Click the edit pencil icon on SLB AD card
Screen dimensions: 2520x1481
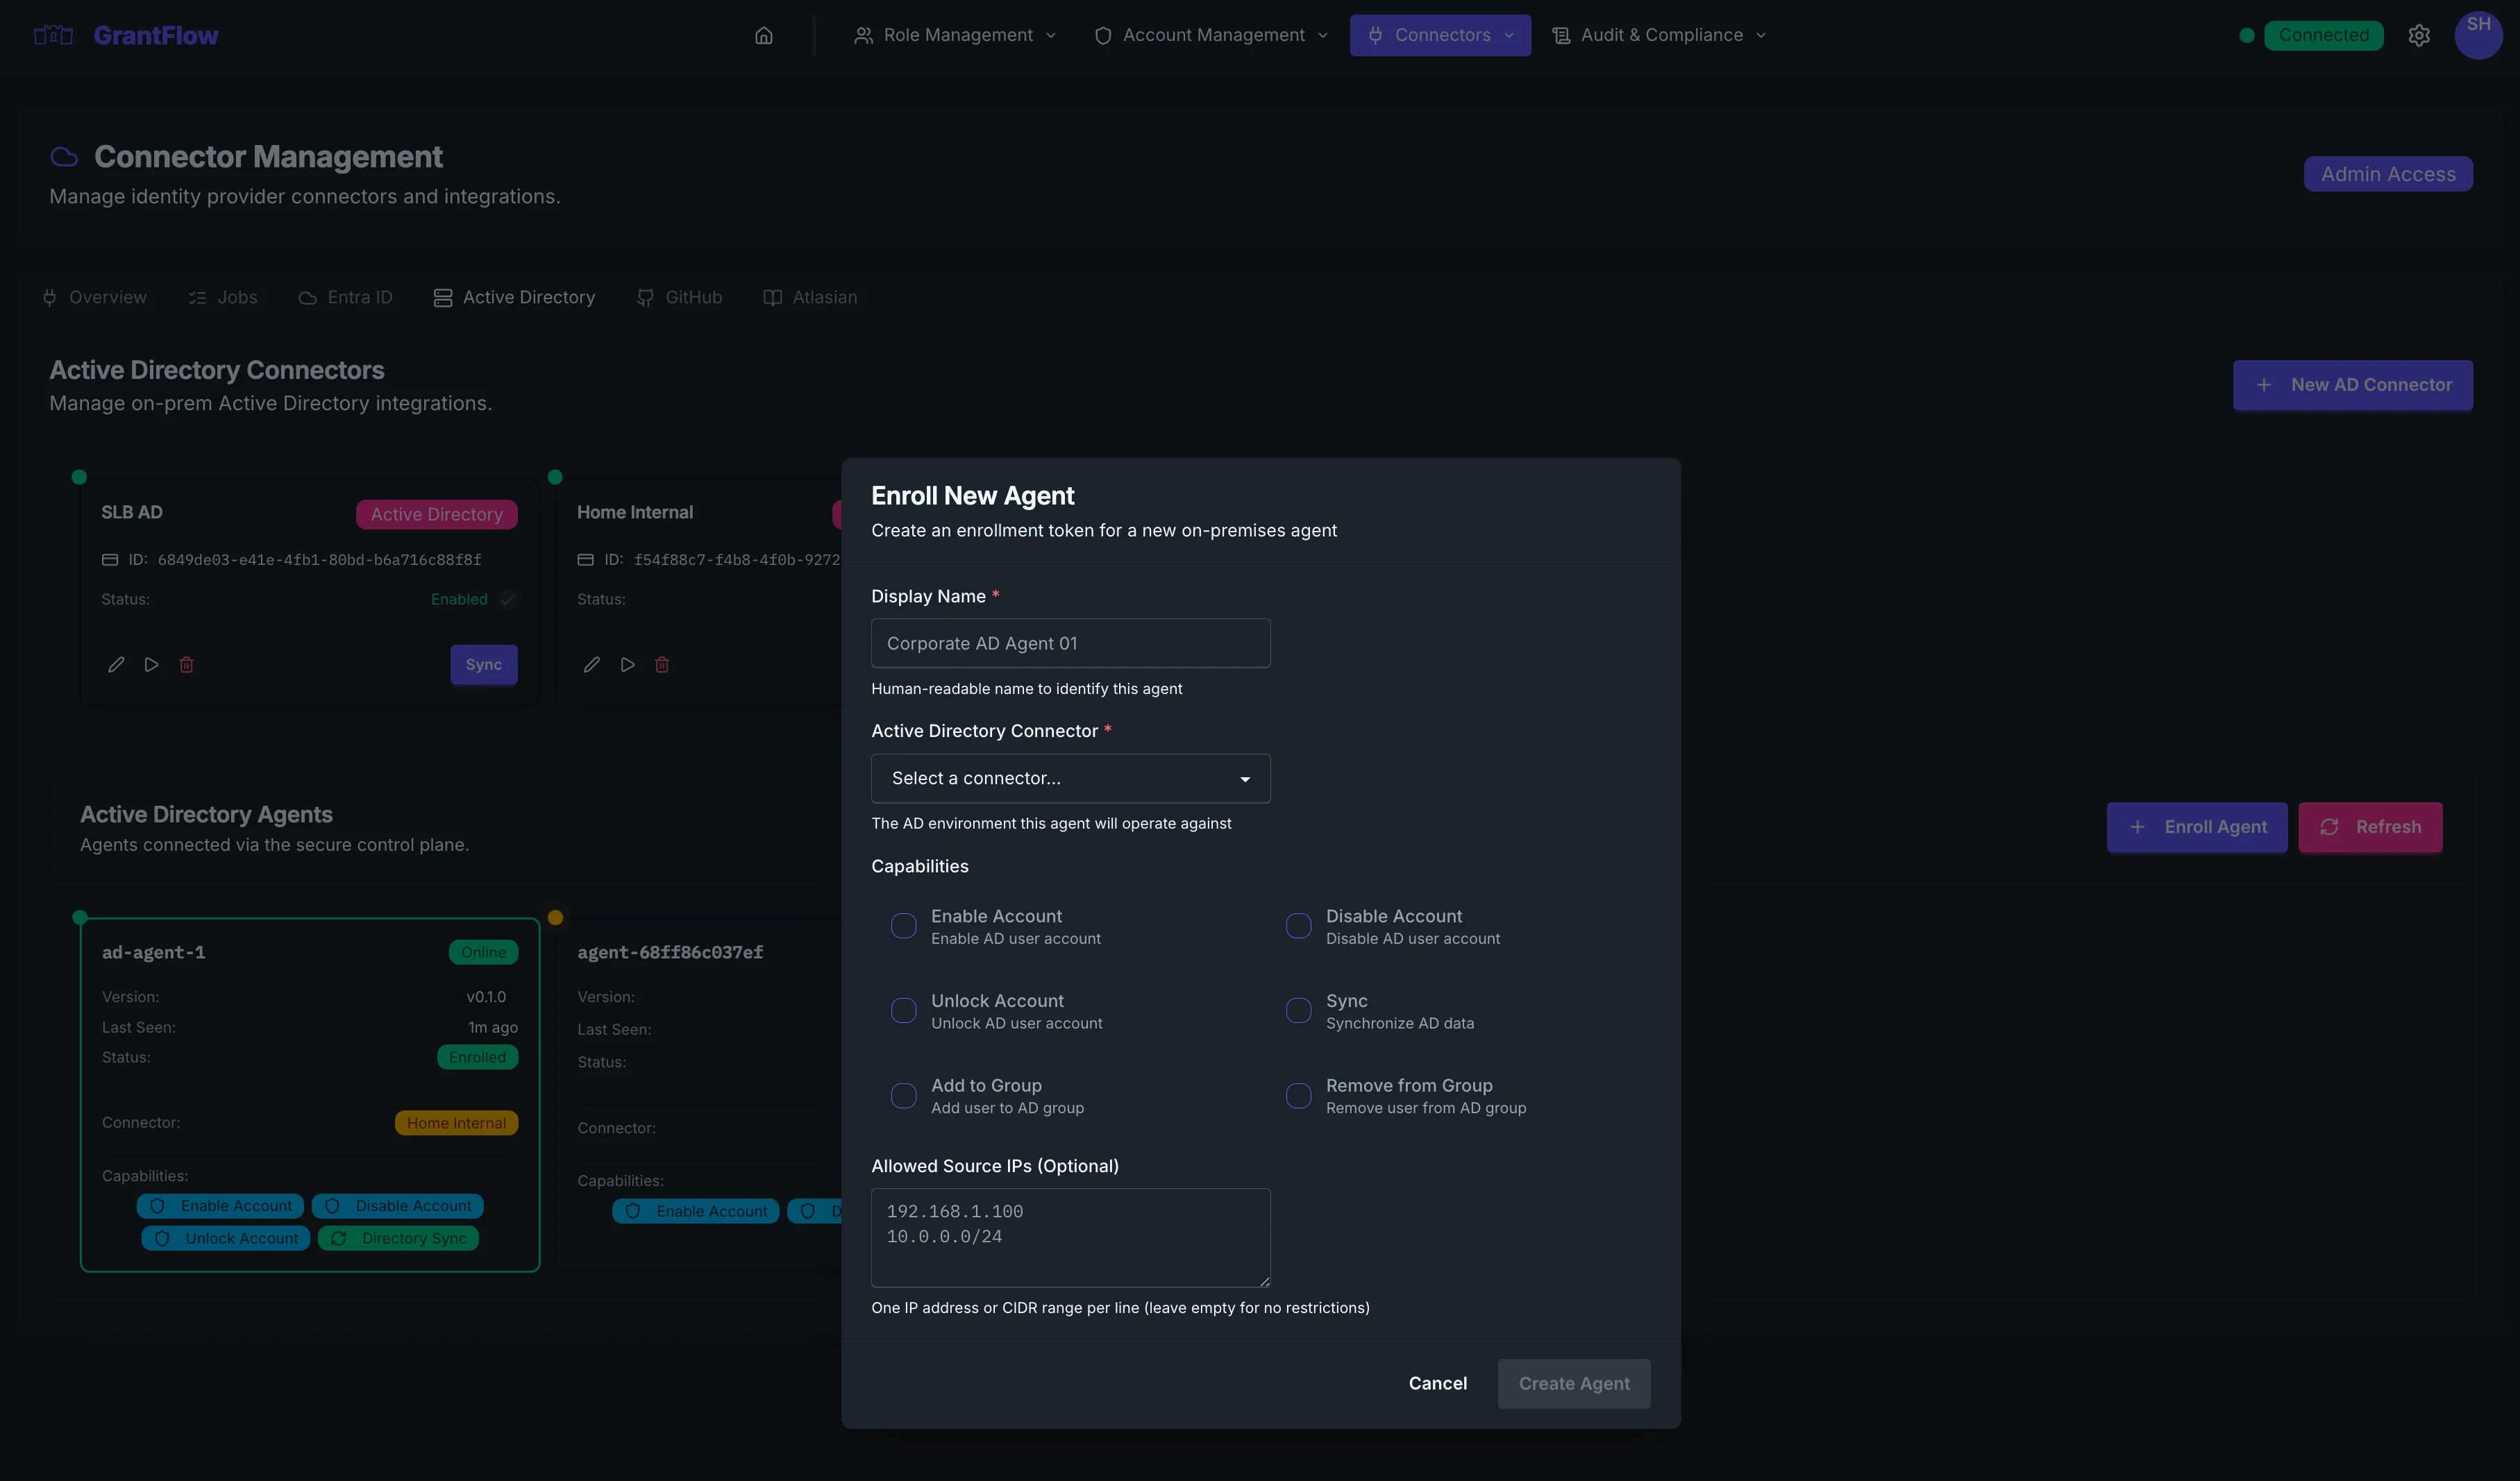(115, 664)
